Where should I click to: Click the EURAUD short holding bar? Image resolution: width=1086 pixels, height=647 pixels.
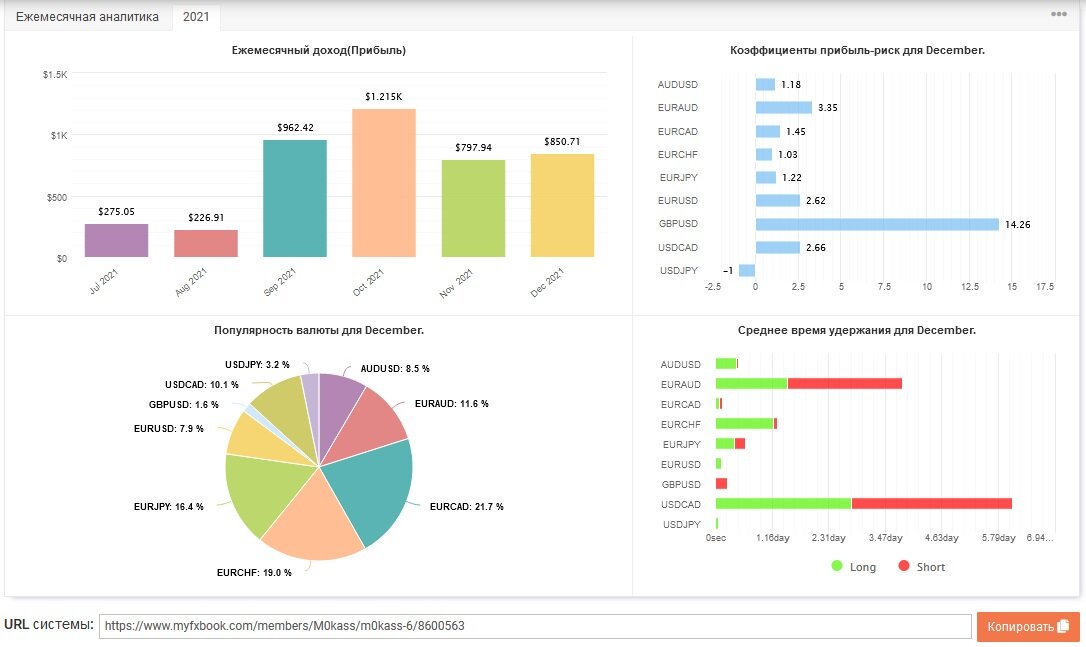[x=844, y=383]
